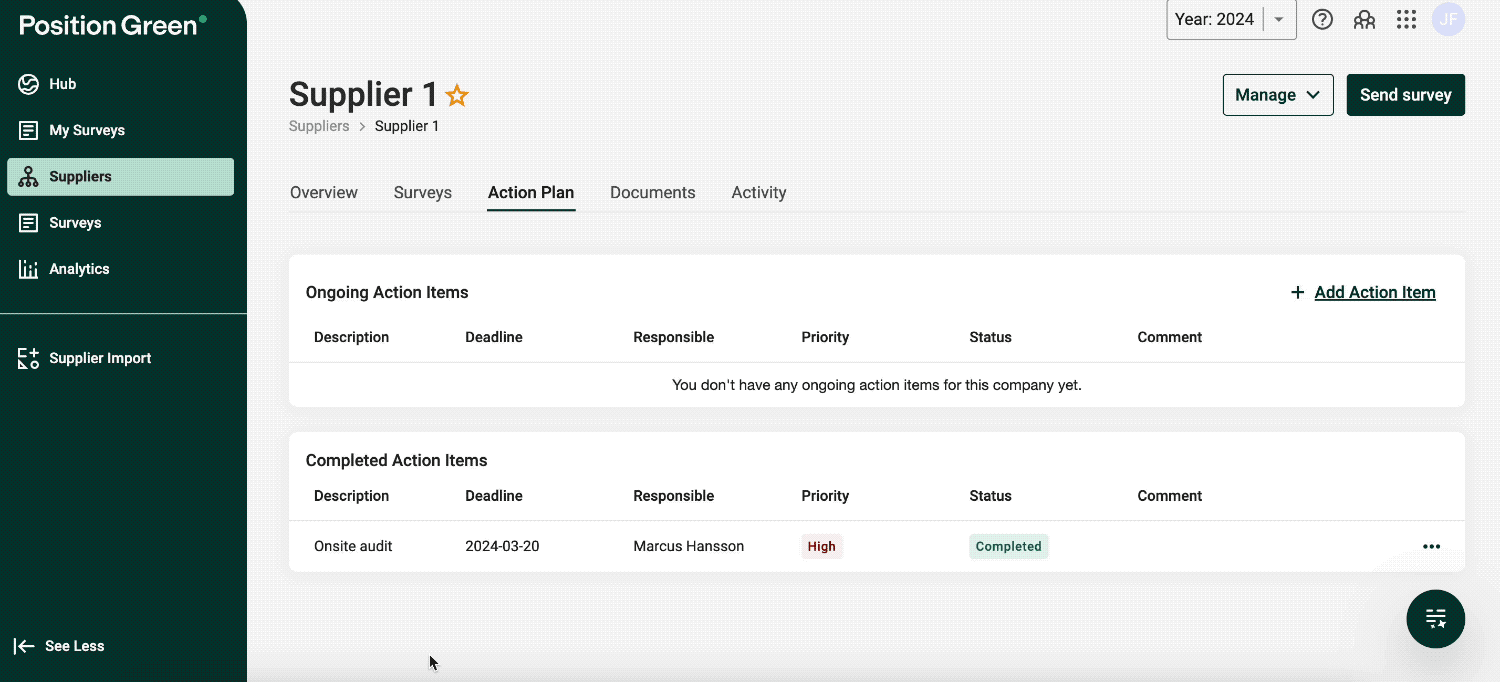Switch to the Overview tab
1500x682 pixels.
click(x=323, y=193)
